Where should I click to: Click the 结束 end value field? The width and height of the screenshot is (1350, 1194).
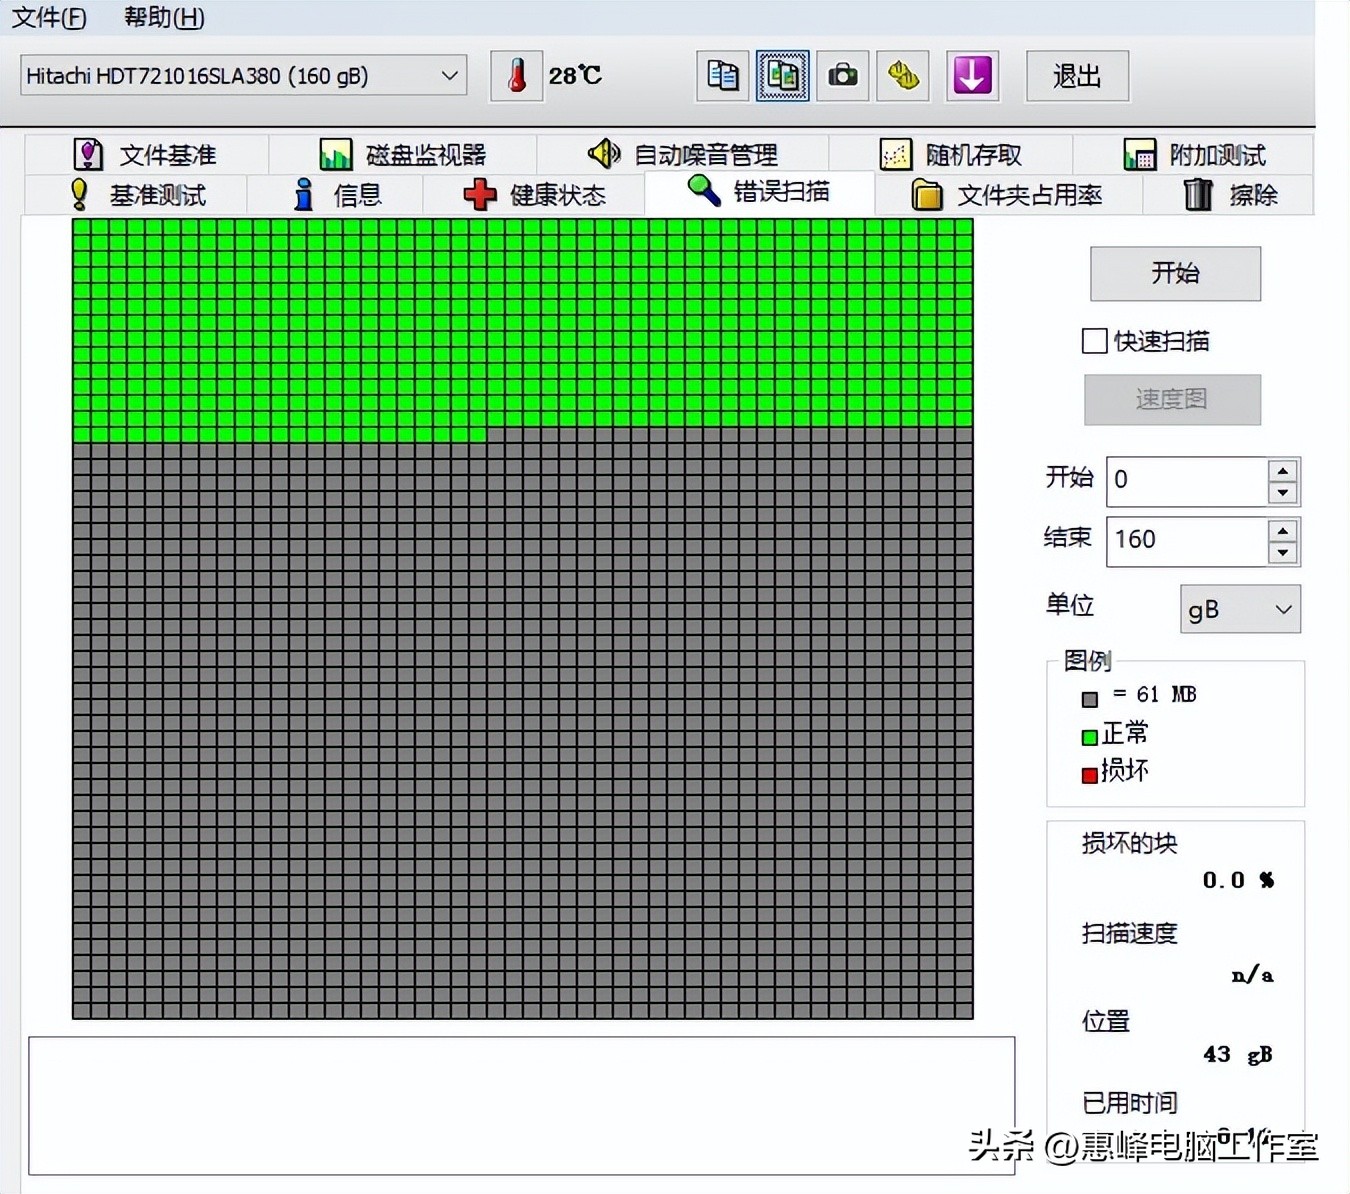point(1187,540)
